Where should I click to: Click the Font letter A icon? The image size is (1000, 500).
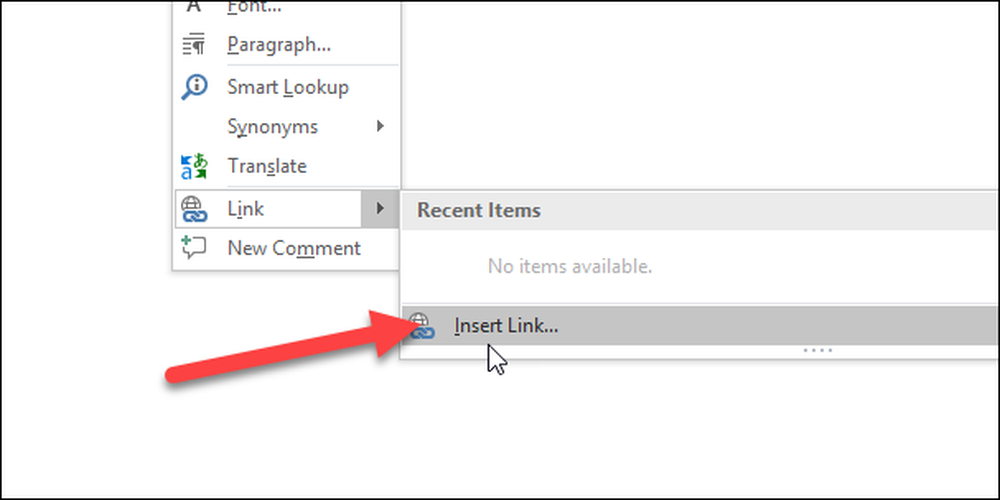click(x=193, y=6)
